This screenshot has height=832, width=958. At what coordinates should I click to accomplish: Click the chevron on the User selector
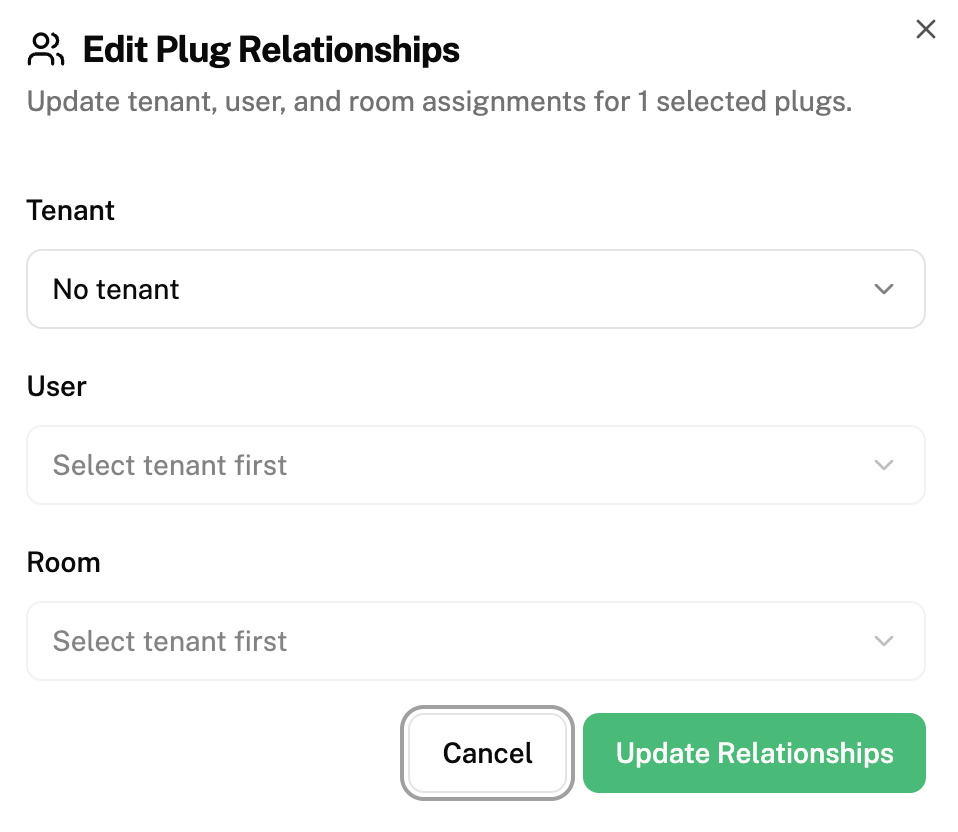tap(883, 465)
